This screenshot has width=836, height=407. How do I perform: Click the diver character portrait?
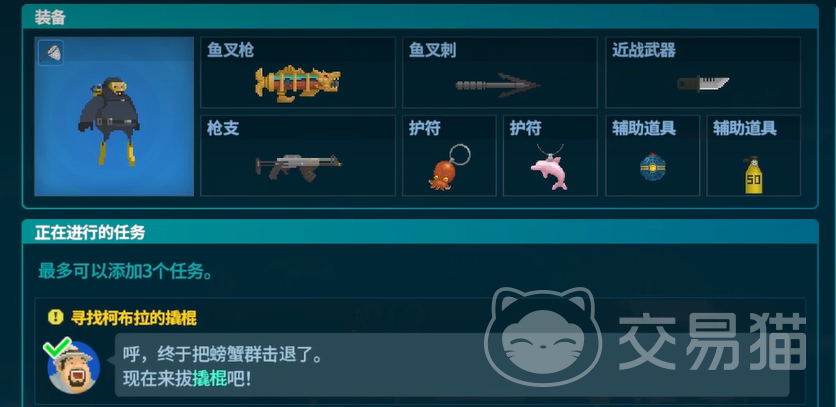click(x=114, y=116)
